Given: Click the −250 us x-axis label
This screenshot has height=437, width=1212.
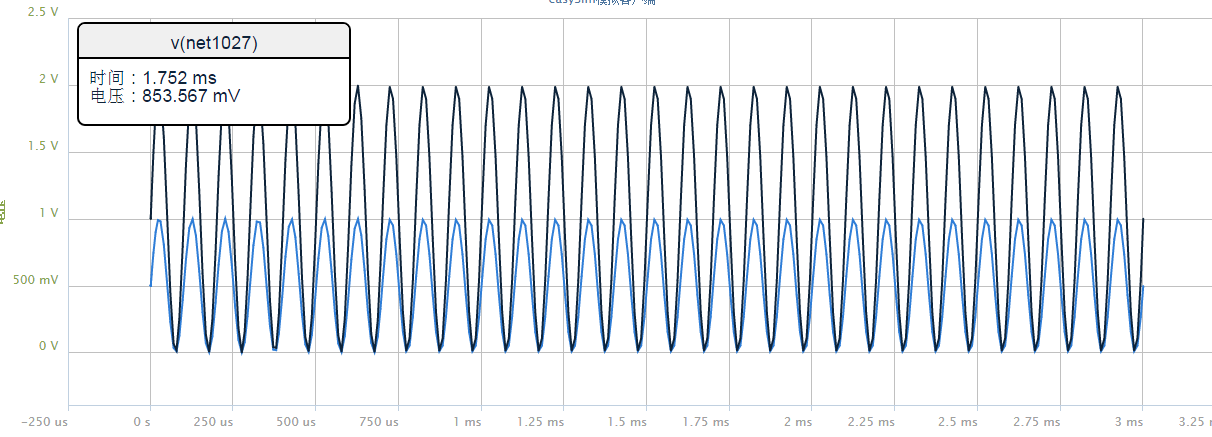Looking at the screenshot, I should pos(45,423).
